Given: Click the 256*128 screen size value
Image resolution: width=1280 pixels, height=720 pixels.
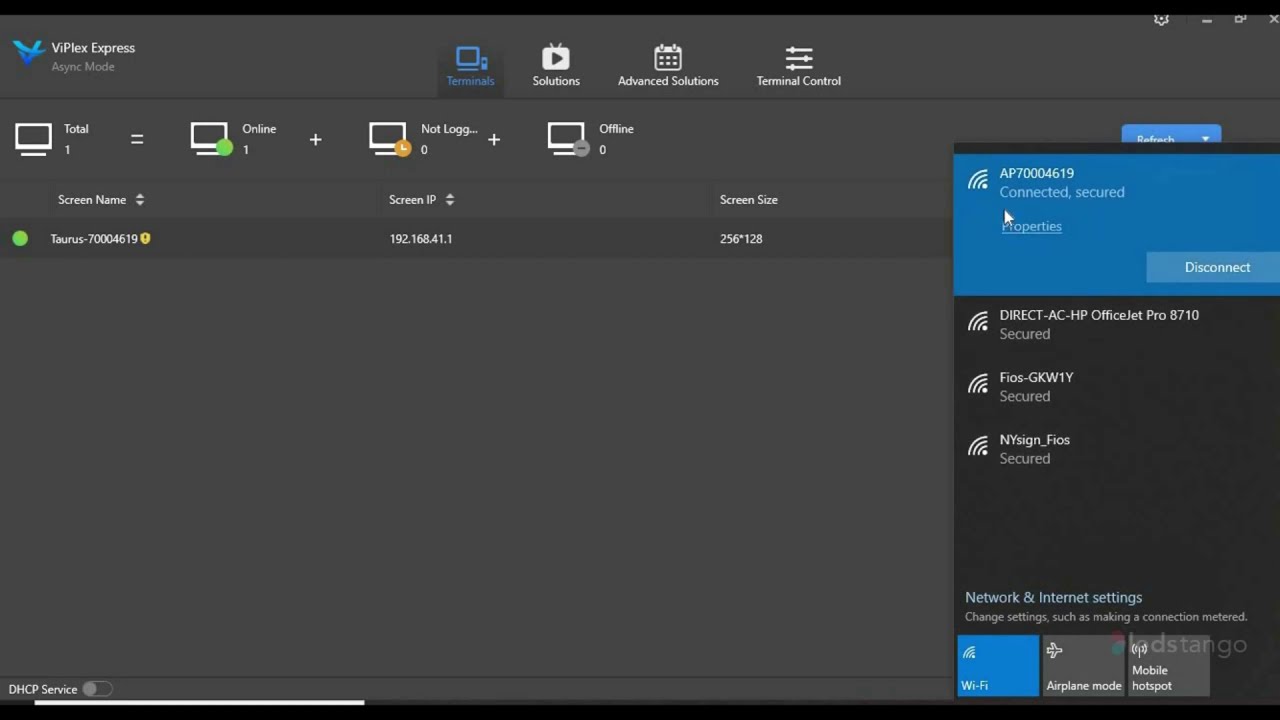Looking at the screenshot, I should (741, 239).
